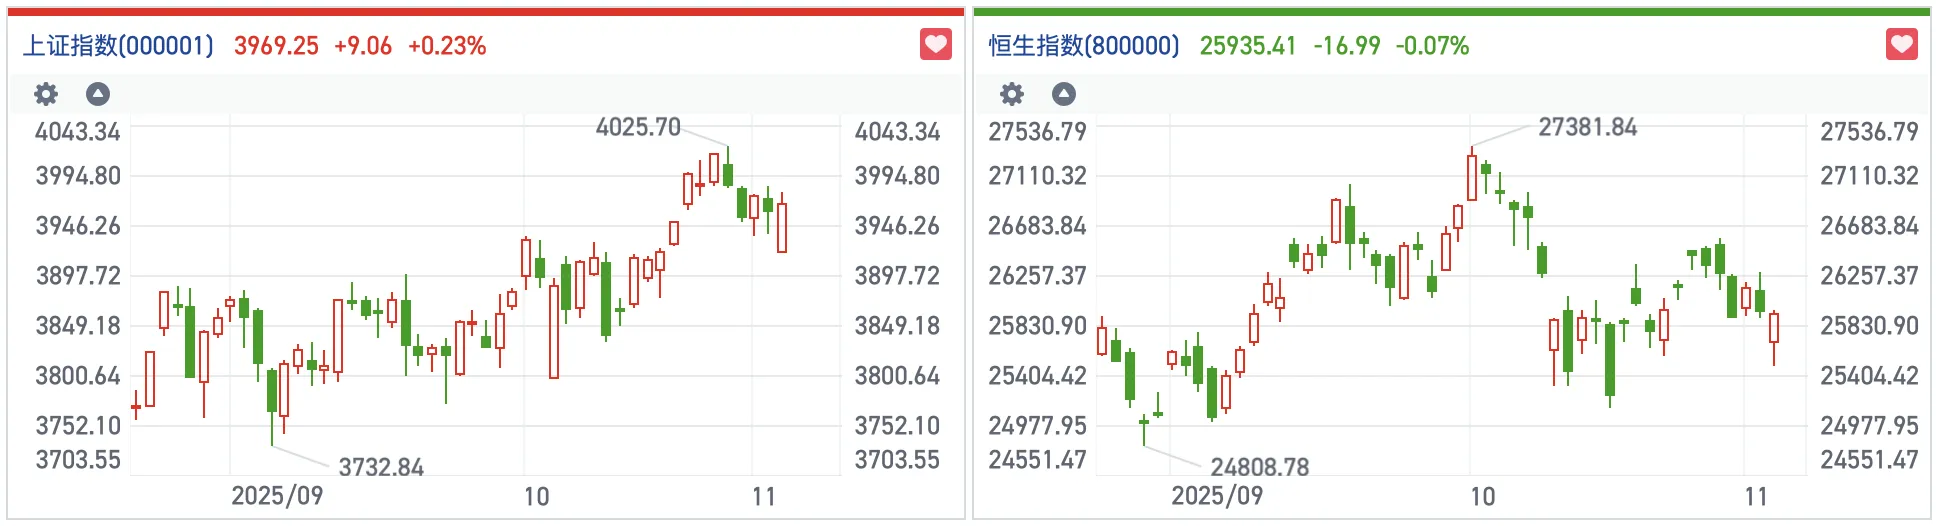Collapse the 上证指数 chart toolbar arrow
1936x526 pixels.
point(97,94)
